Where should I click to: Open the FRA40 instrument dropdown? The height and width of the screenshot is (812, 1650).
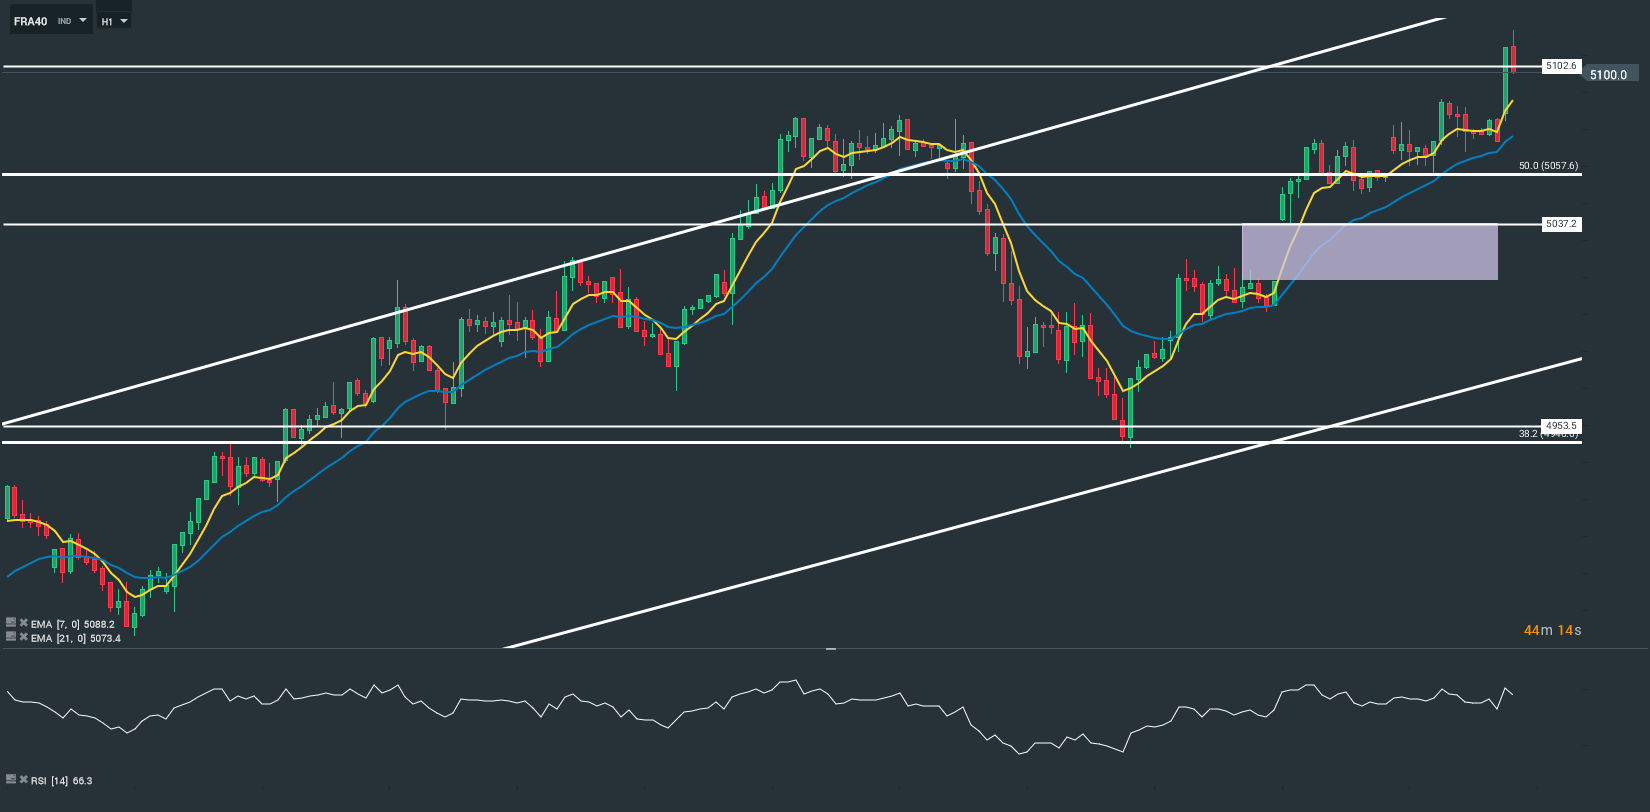(x=50, y=21)
